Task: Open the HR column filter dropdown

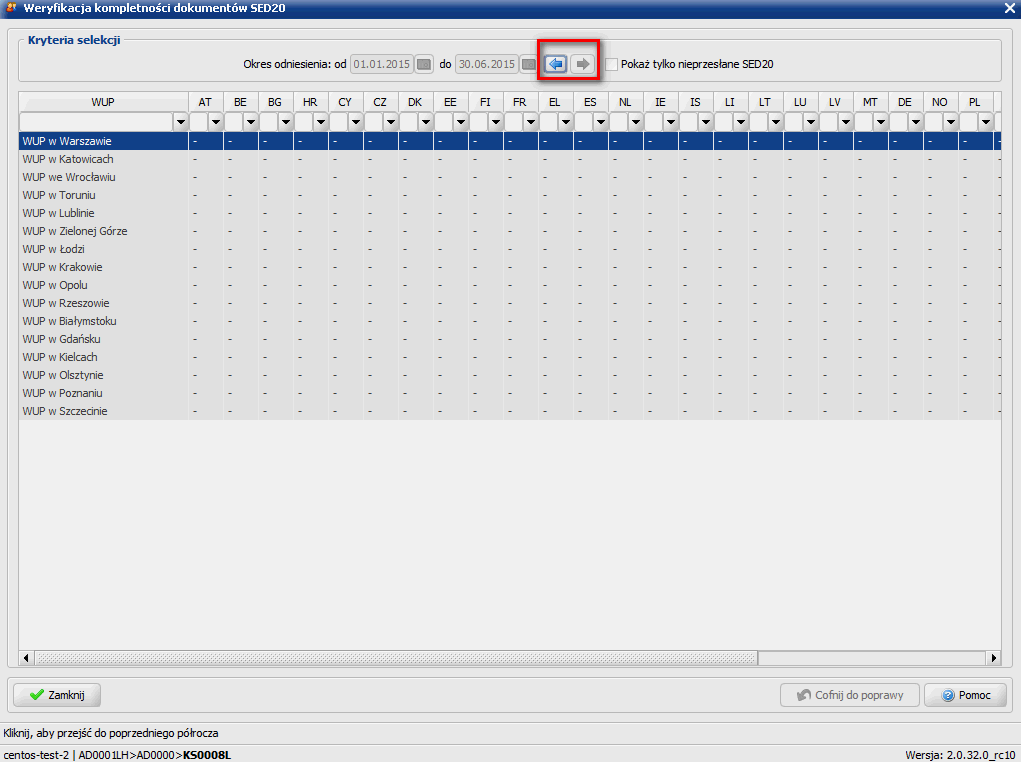Action: [321, 122]
